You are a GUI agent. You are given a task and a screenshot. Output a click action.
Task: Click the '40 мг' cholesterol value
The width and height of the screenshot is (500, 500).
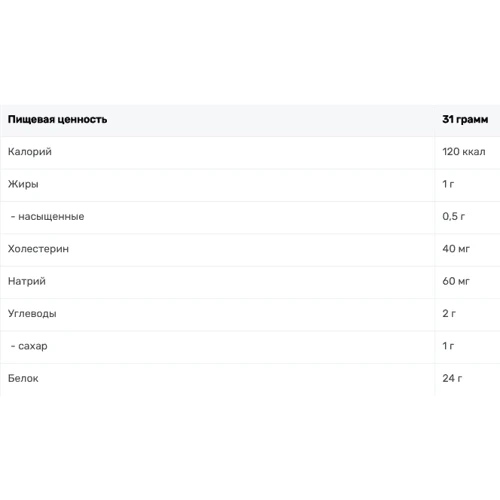point(456,249)
